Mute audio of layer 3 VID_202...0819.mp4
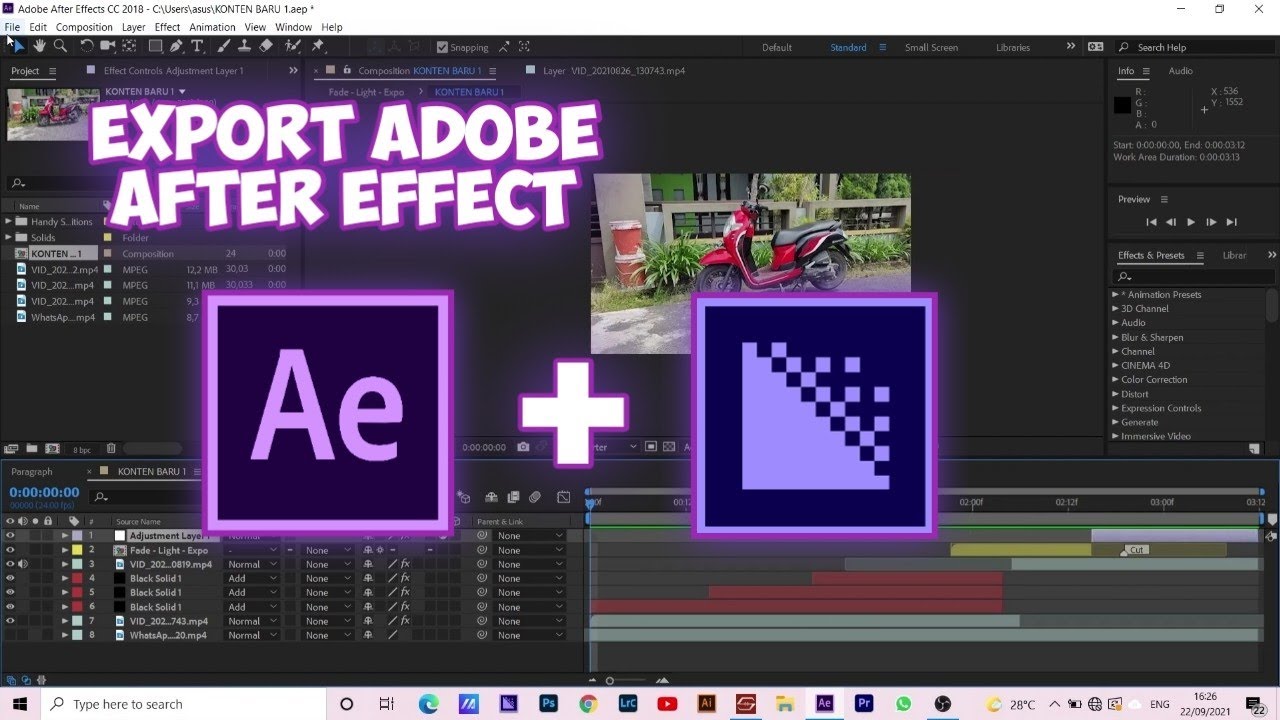Image resolution: width=1280 pixels, height=720 pixels. pos(22,564)
